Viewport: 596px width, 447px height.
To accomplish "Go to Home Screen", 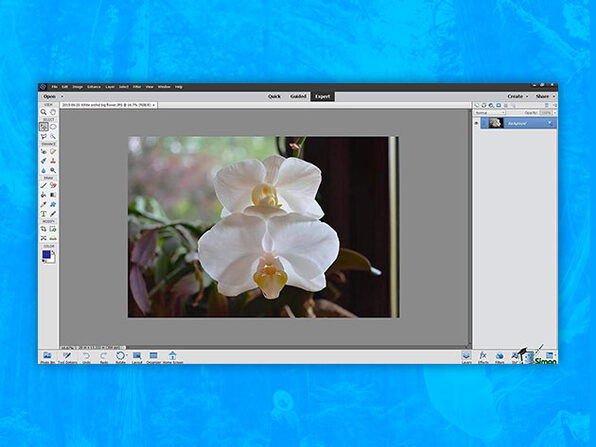I will (173, 356).
